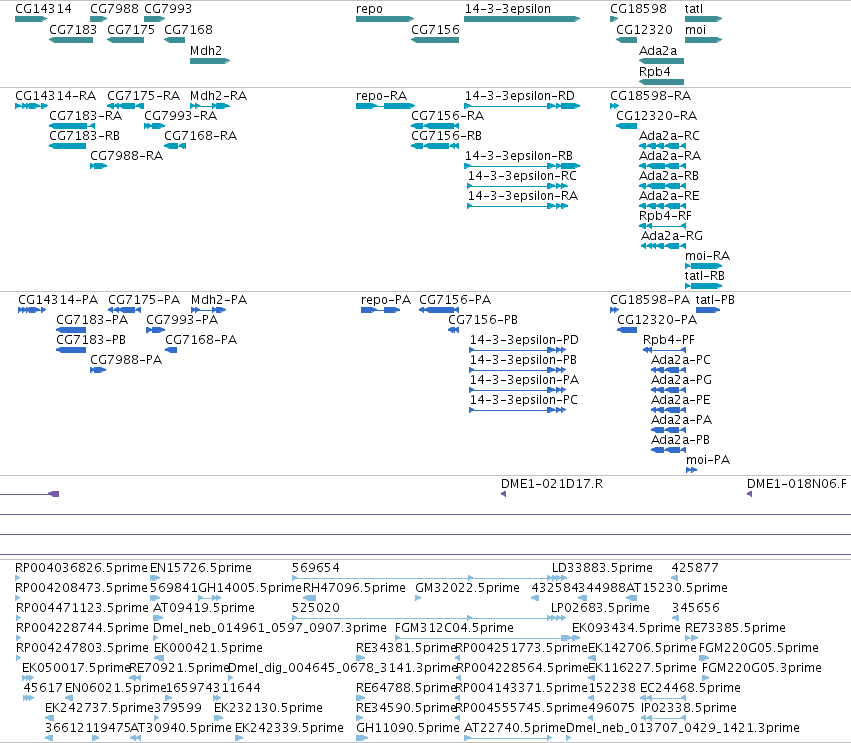Click the CG7988-RA transcript
Image resolution: width=851 pixels, height=743 pixels.
click(98, 166)
